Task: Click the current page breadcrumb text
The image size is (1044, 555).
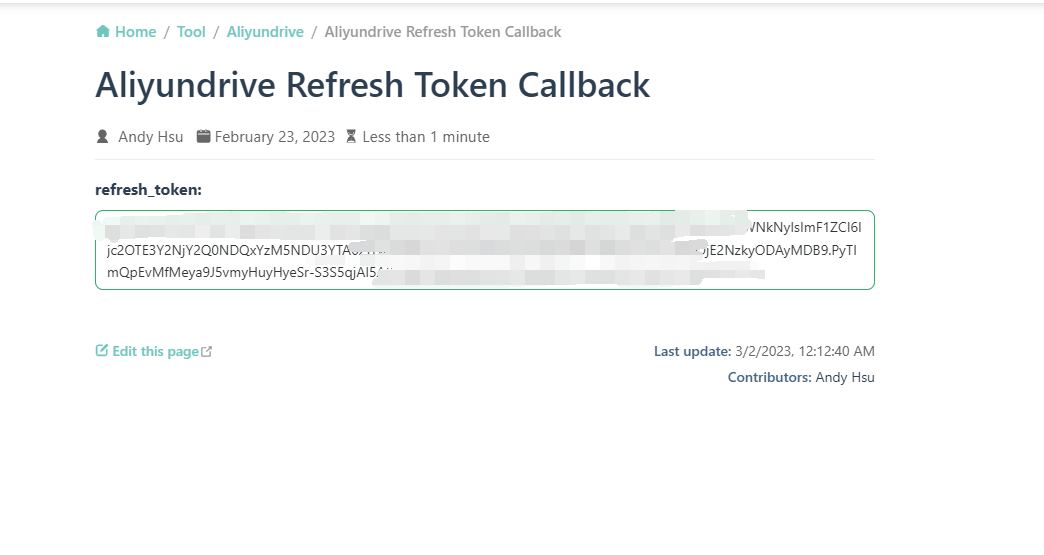Action: click(443, 32)
